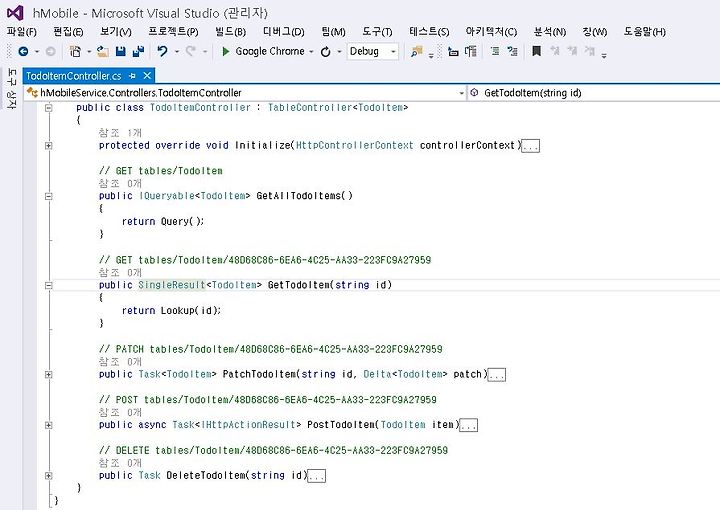
Task: Click the Save All icon
Action: click(x=138, y=51)
